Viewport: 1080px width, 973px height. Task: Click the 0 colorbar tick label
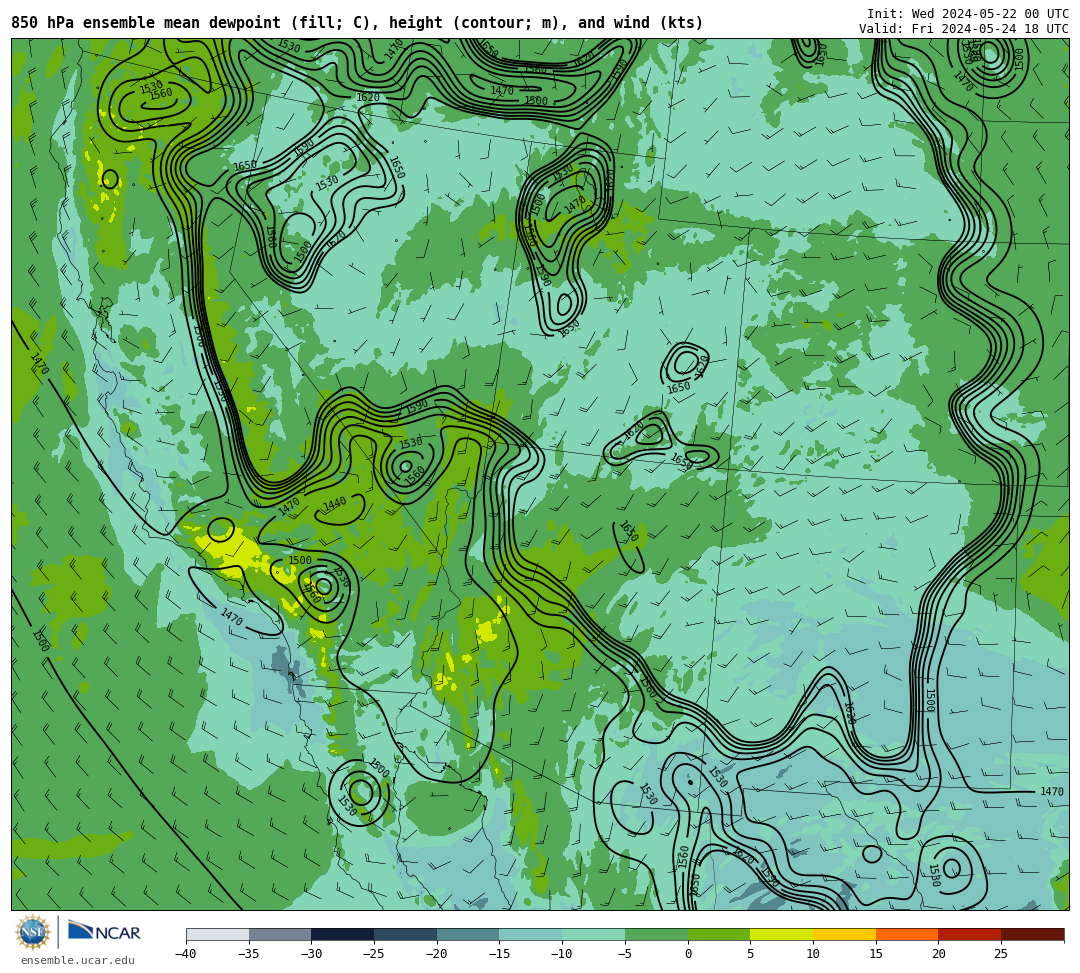pyautogui.click(x=688, y=954)
